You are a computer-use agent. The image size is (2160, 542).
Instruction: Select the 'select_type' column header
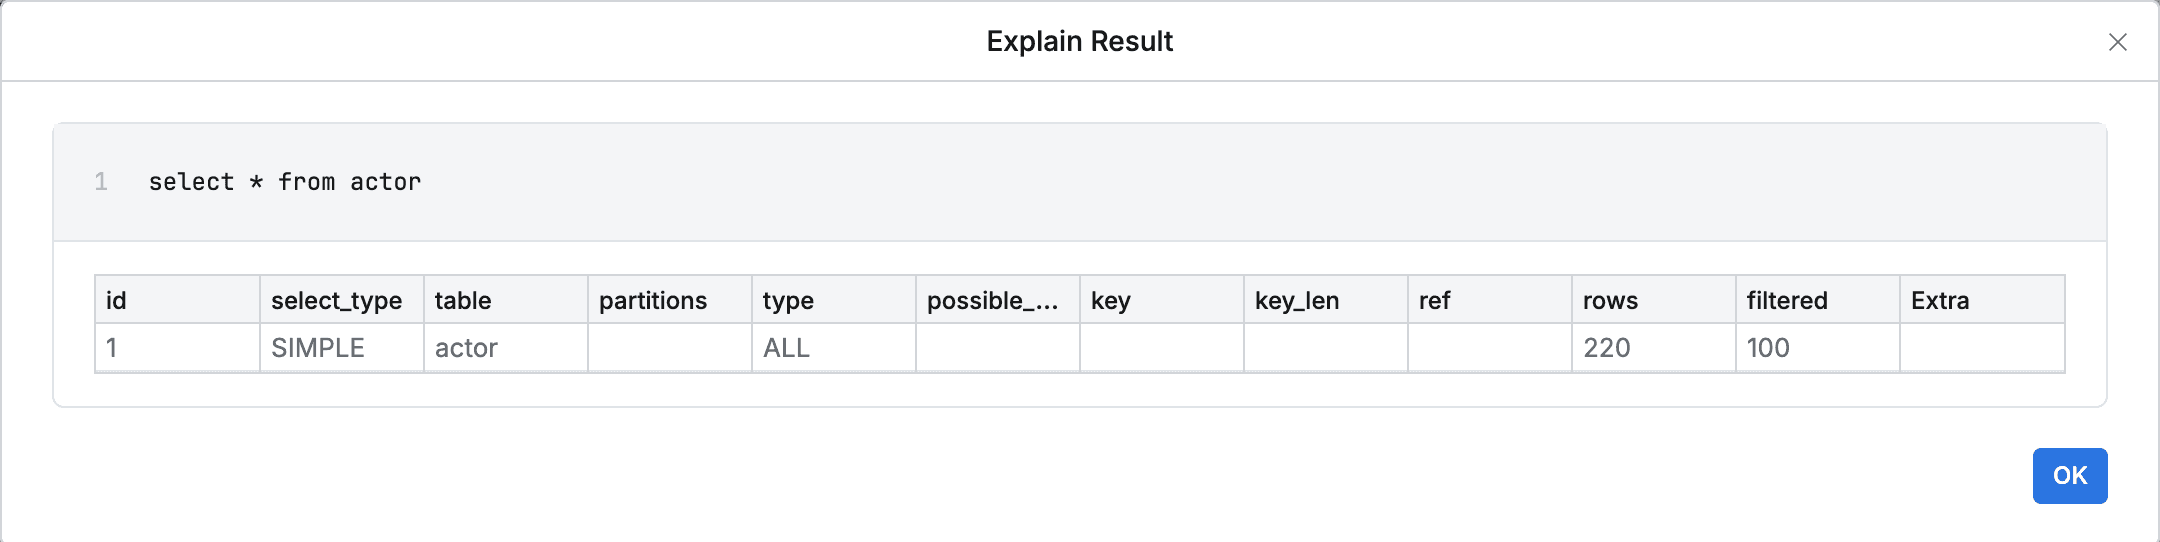coord(336,300)
